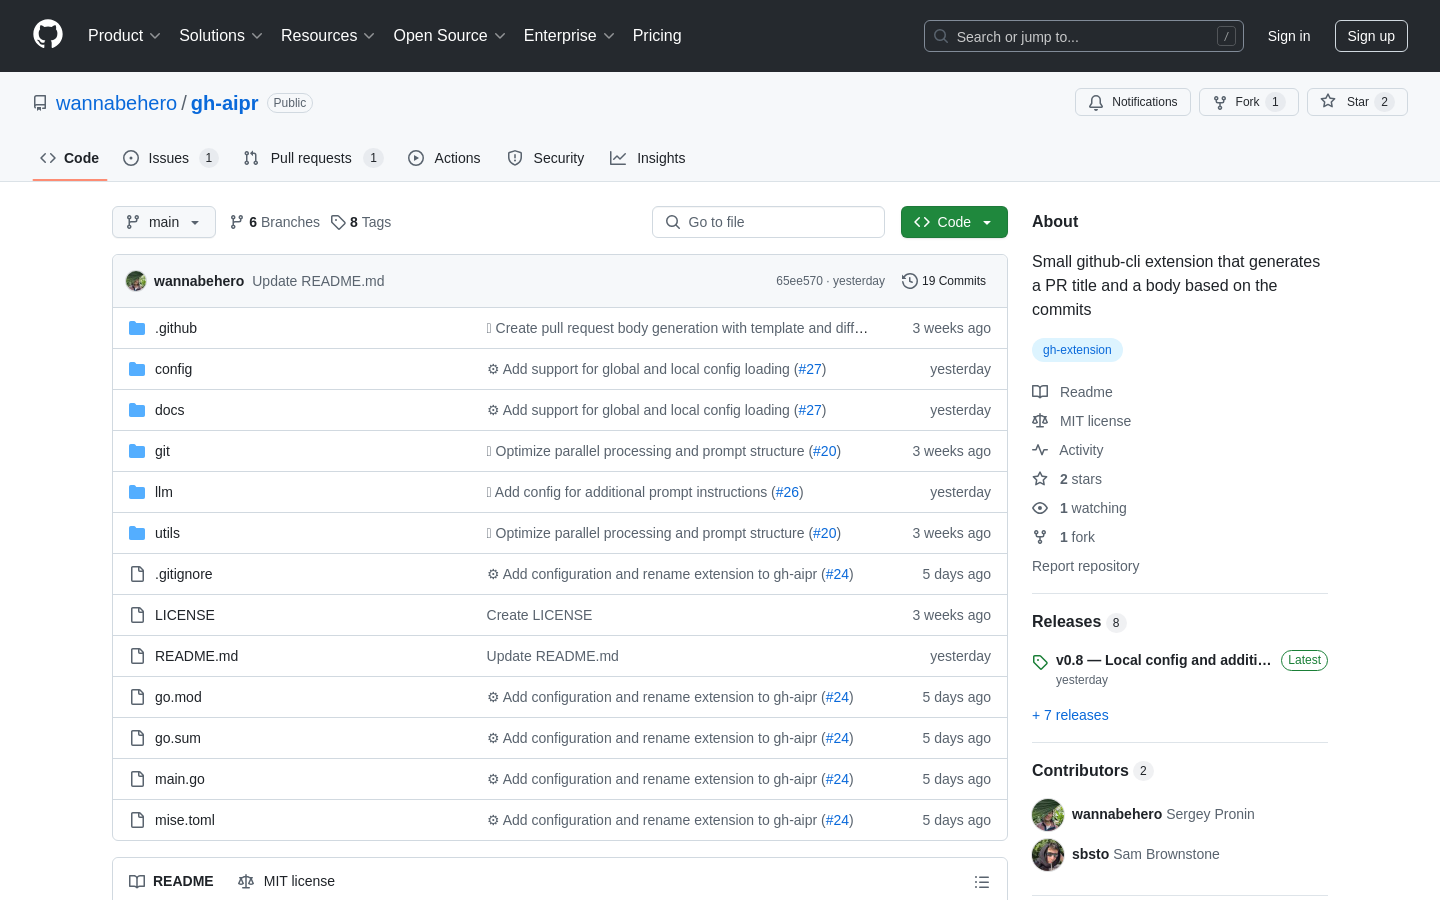Image resolution: width=1440 pixels, height=900 pixels.
Task: Open the main.go file
Action: pos(180,779)
